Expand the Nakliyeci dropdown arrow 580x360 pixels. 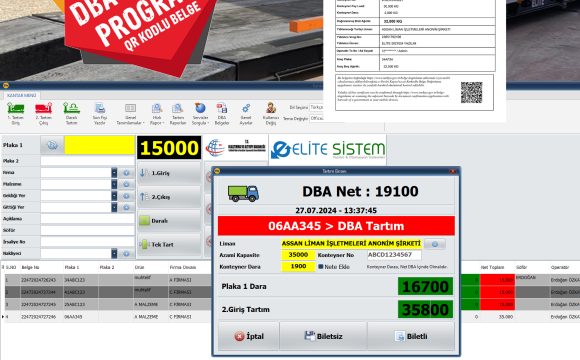[114, 253]
